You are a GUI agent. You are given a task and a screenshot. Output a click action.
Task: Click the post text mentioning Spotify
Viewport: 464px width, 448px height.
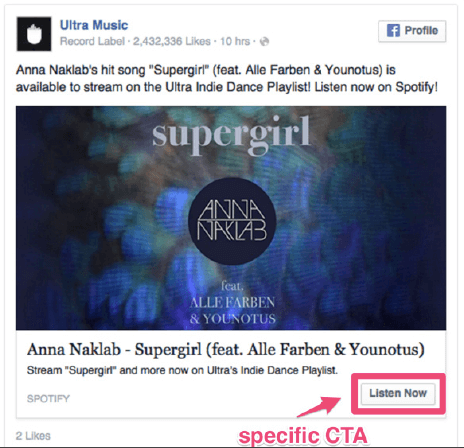click(x=227, y=79)
